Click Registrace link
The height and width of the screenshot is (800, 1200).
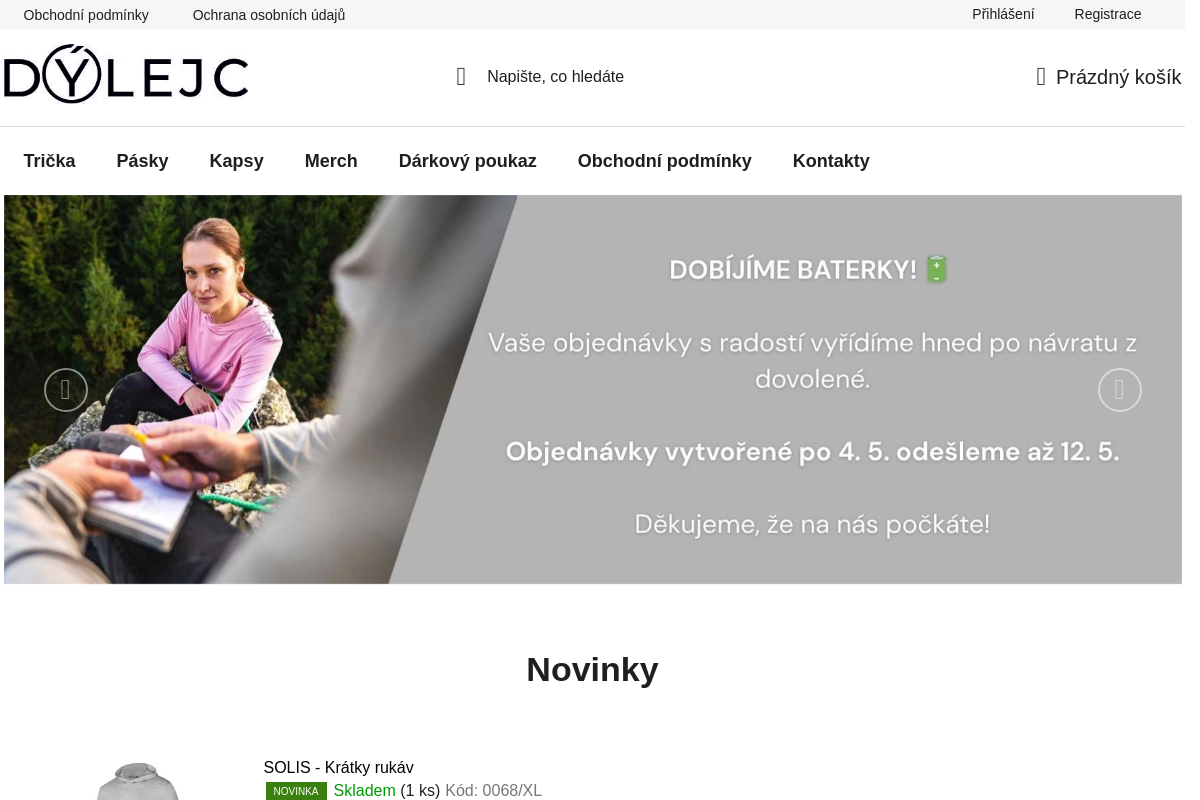[1108, 14]
